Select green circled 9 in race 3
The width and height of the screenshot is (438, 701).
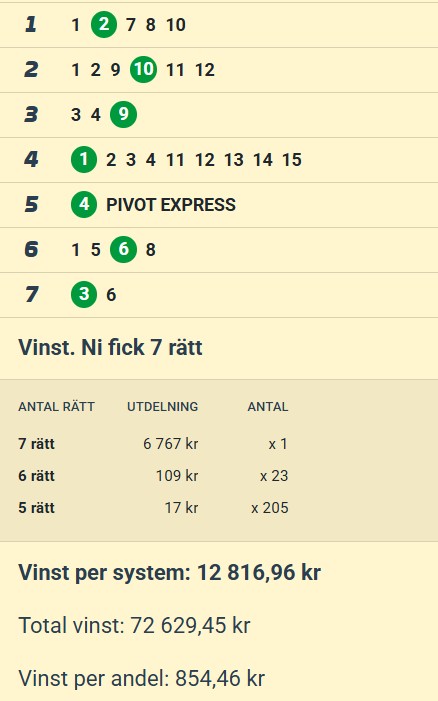click(x=123, y=114)
